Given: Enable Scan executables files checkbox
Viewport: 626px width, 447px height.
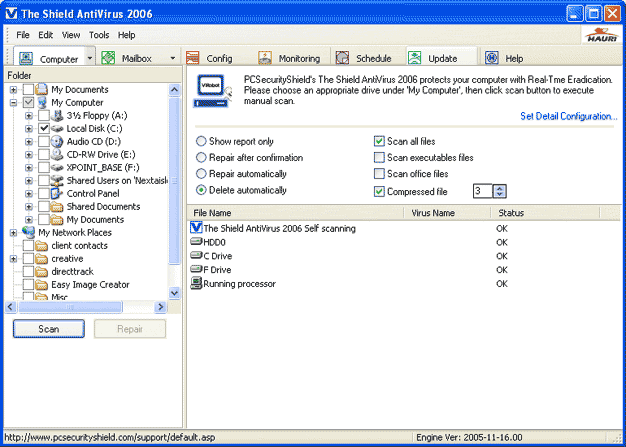Looking at the screenshot, I should point(379,158).
